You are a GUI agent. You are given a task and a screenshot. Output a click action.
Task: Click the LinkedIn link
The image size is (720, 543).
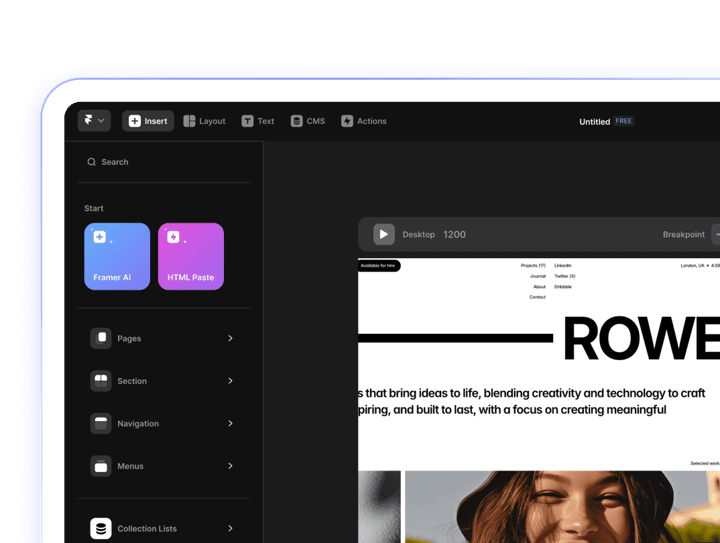pyautogui.click(x=563, y=265)
